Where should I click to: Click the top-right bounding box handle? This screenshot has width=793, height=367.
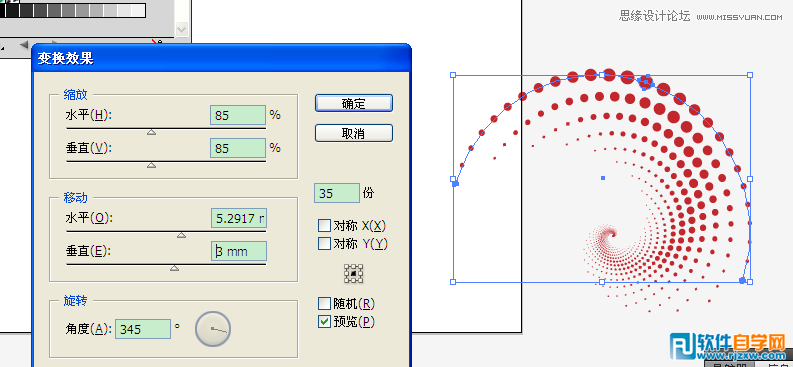pos(750,75)
